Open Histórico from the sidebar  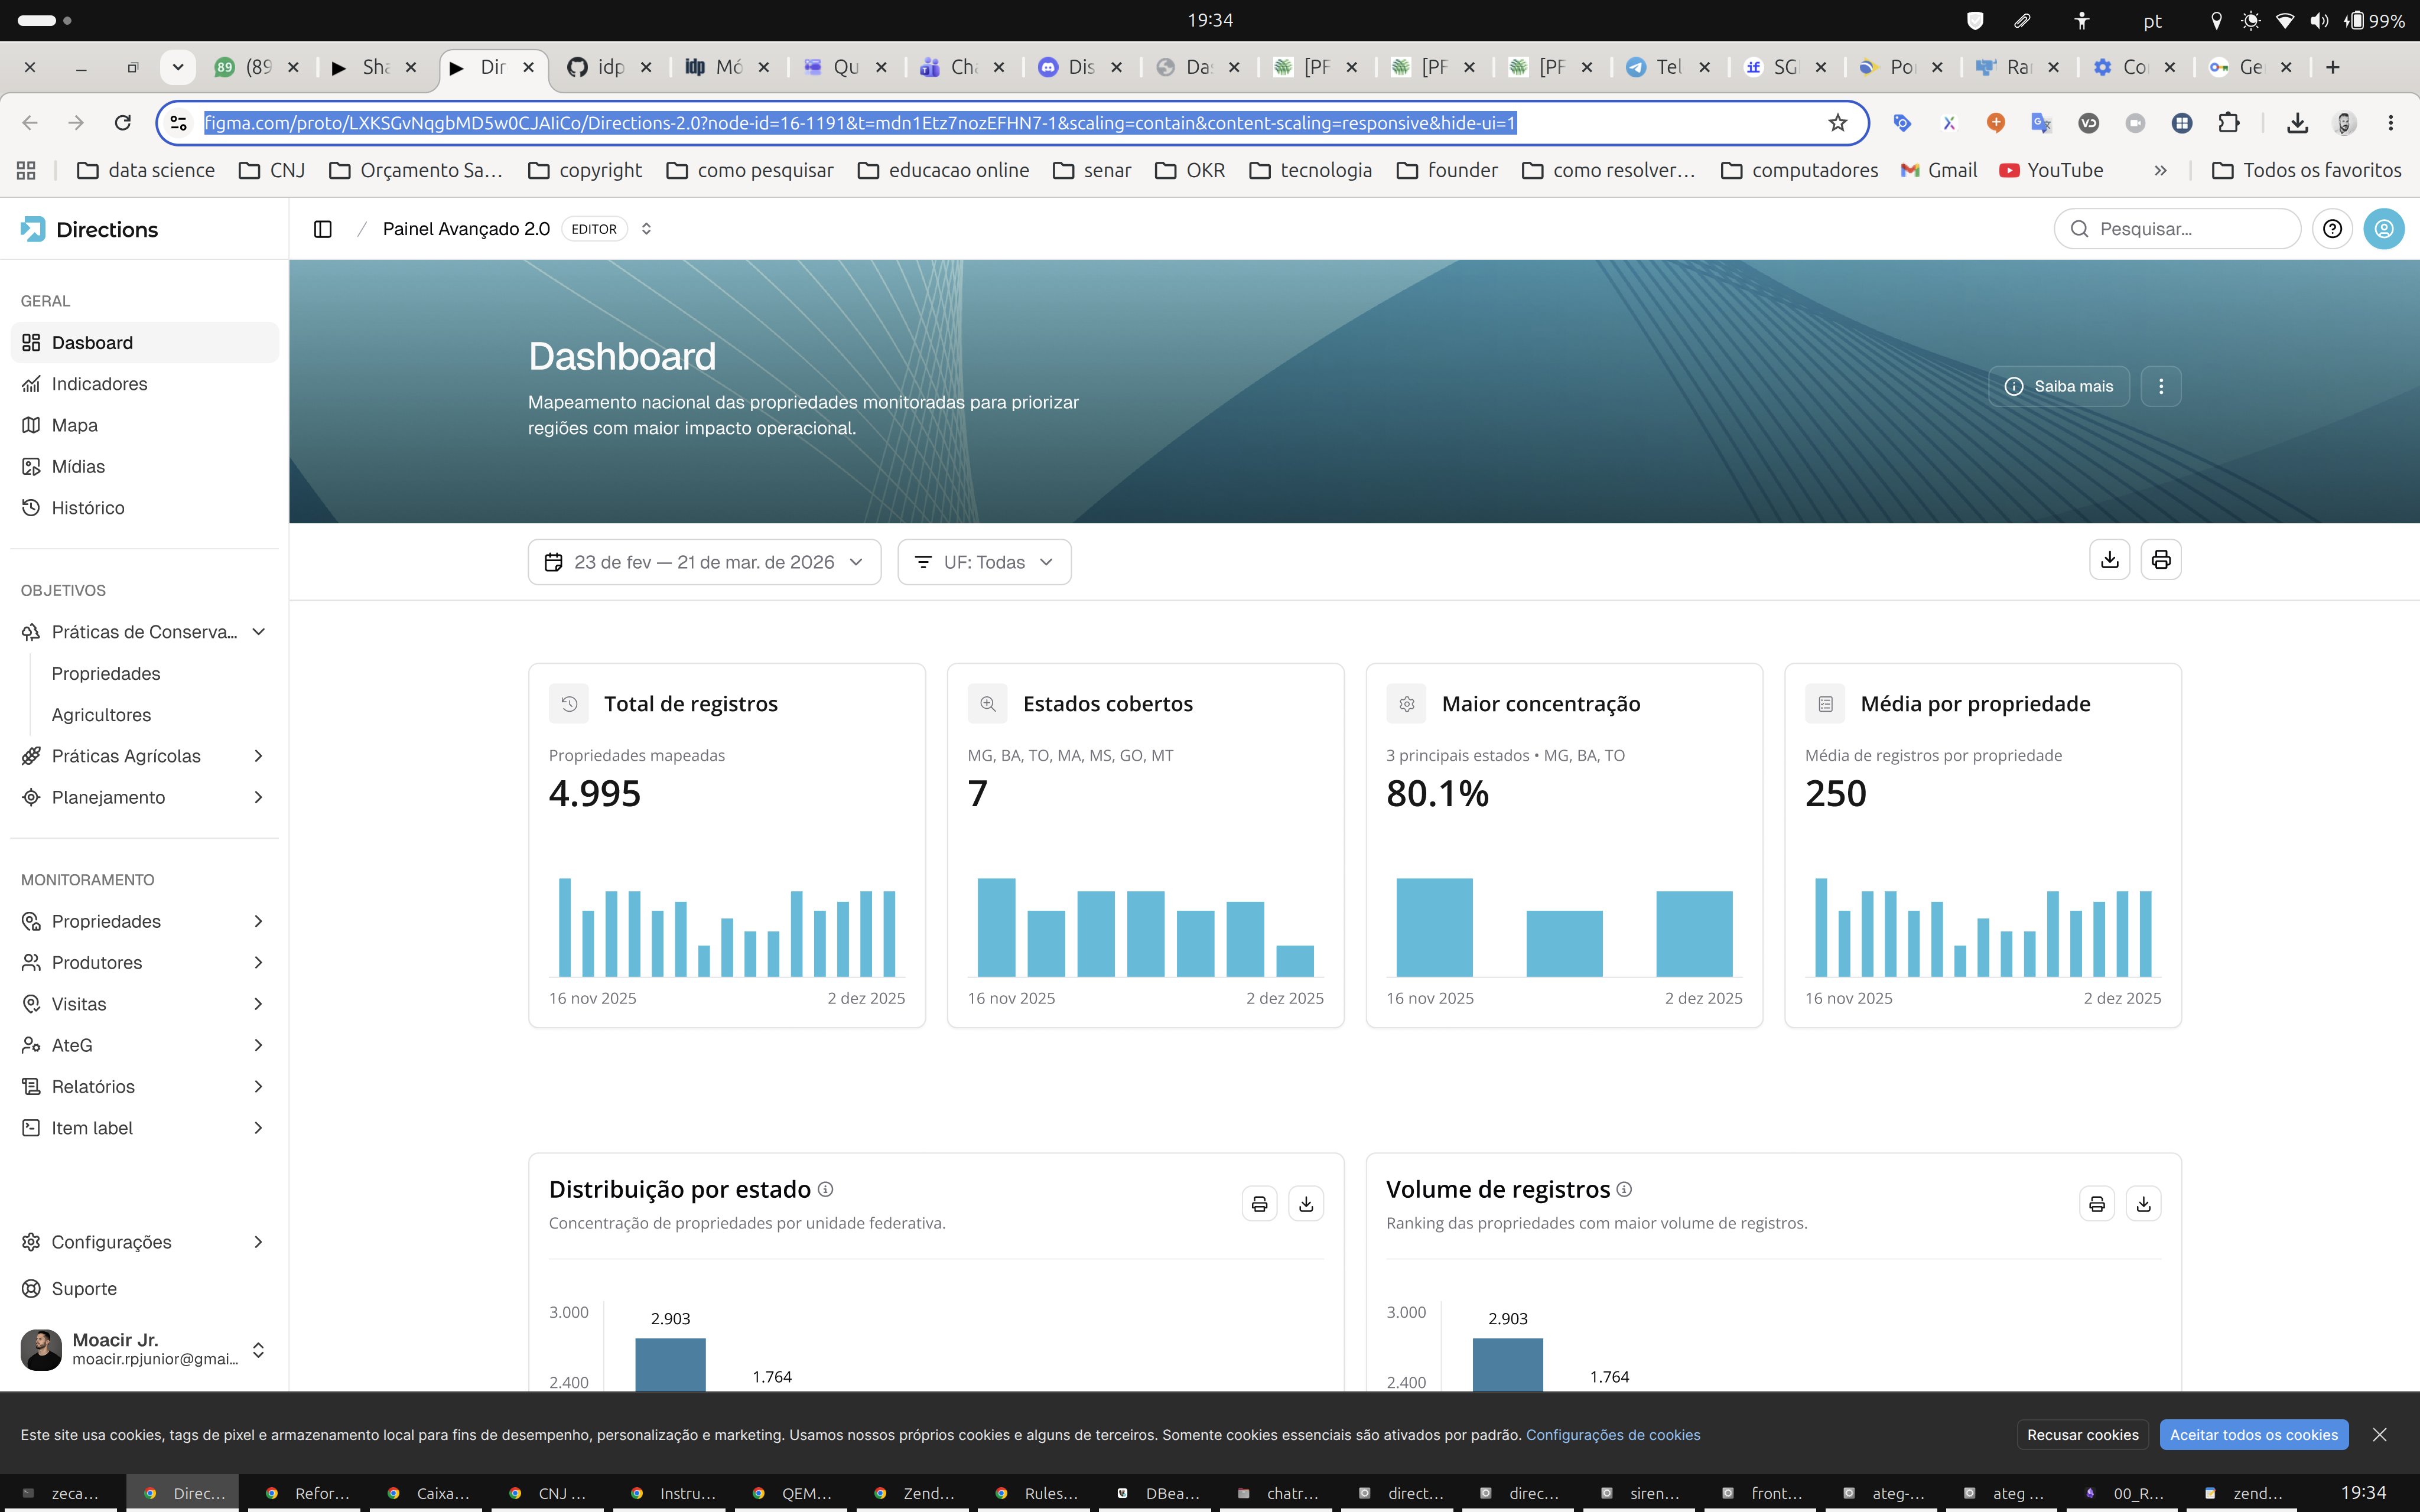tap(145, 508)
